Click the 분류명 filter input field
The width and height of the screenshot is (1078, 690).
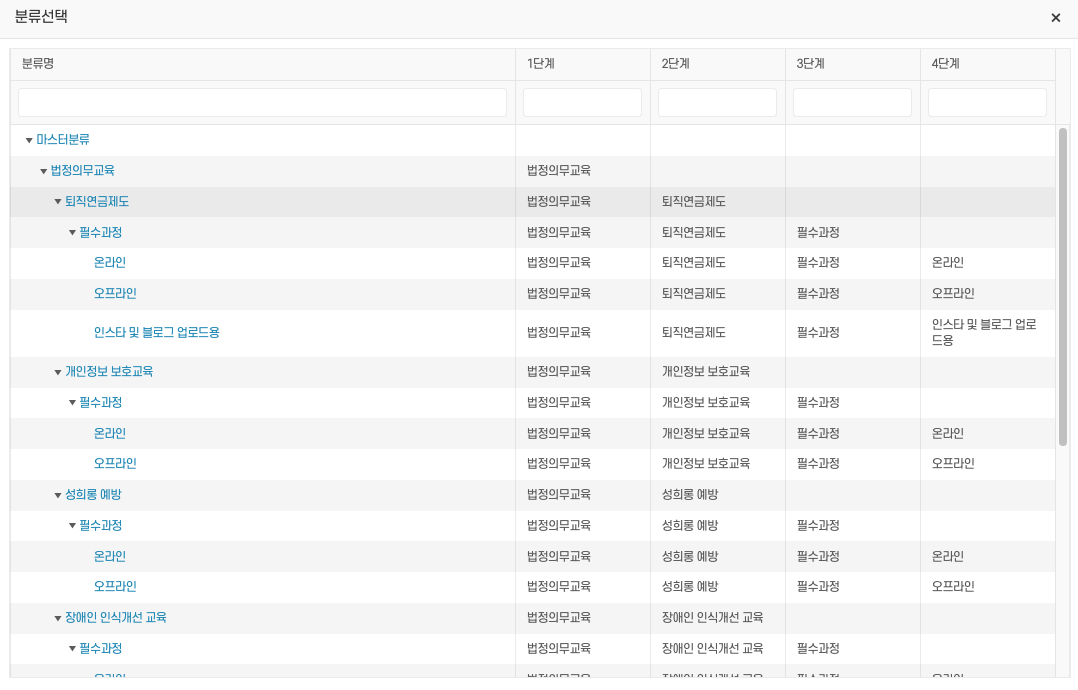tap(262, 103)
